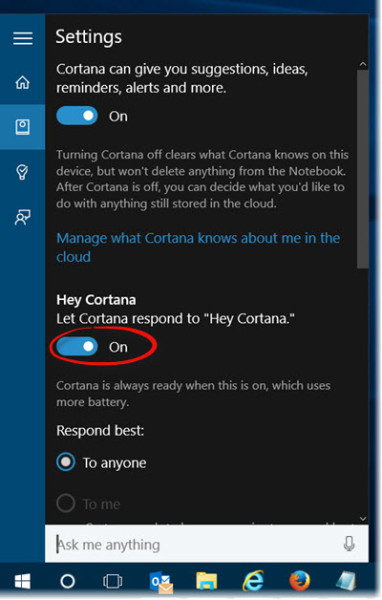Launch Internet Explorer from the taskbar
Viewport: 382px width, 600px height.
(x=253, y=581)
